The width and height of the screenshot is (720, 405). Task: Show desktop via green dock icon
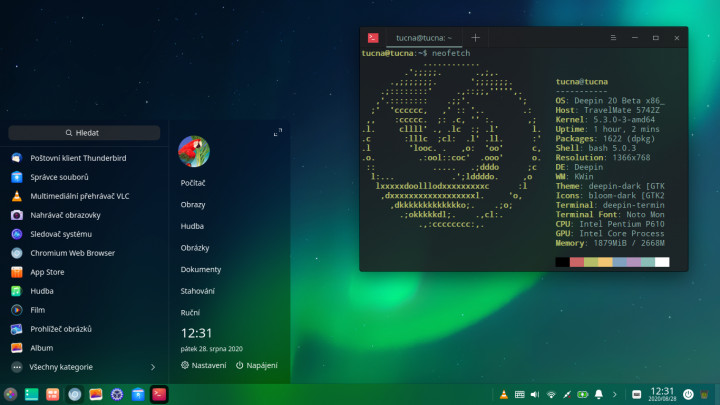(31, 394)
